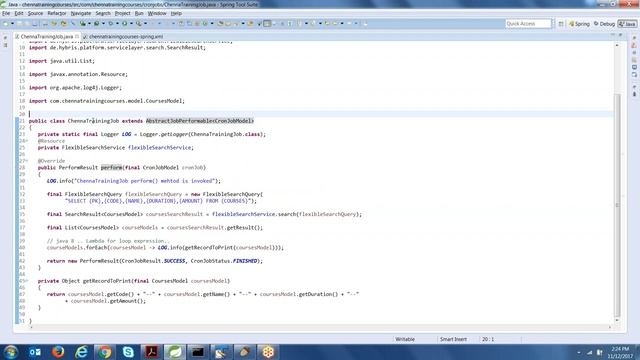This screenshot has width=640, height=360.
Task: Click the getRecordToPrint method declaration
Action: (107, 281)
